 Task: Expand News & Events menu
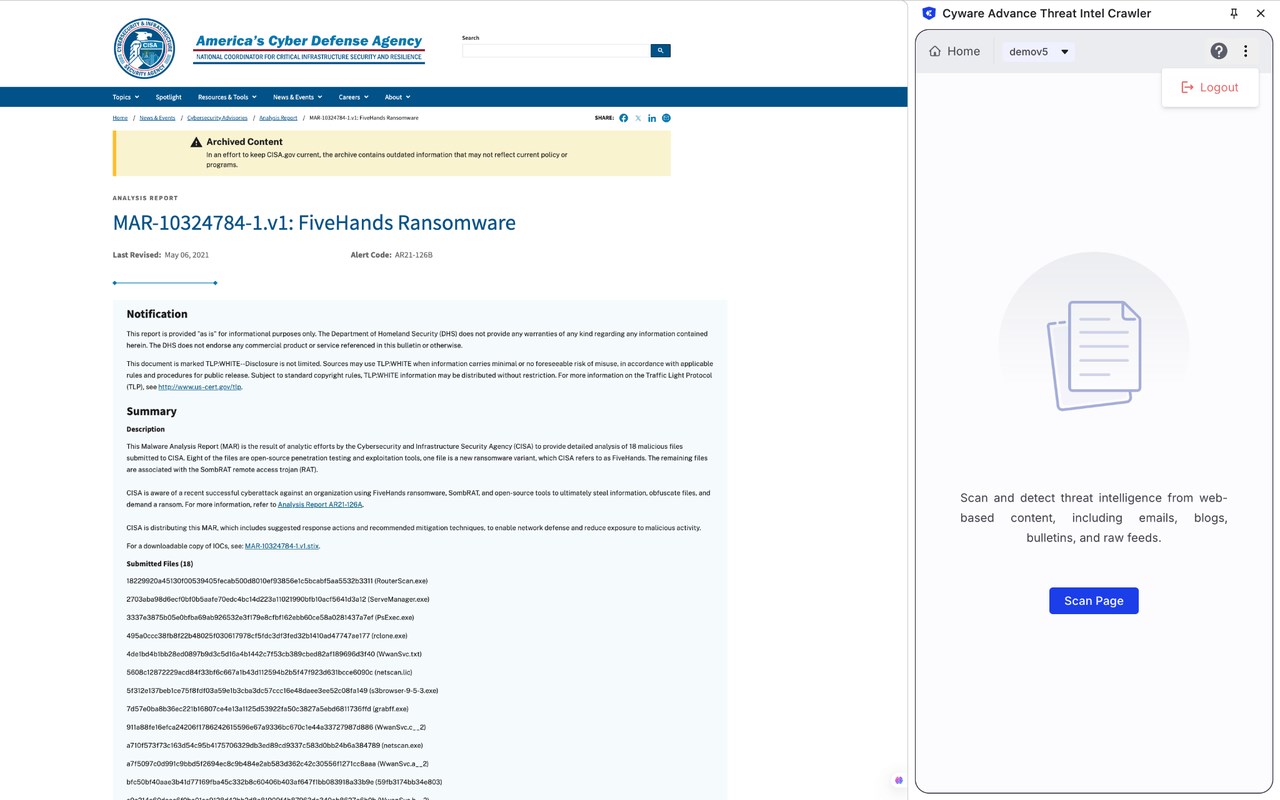coord(298,97)
